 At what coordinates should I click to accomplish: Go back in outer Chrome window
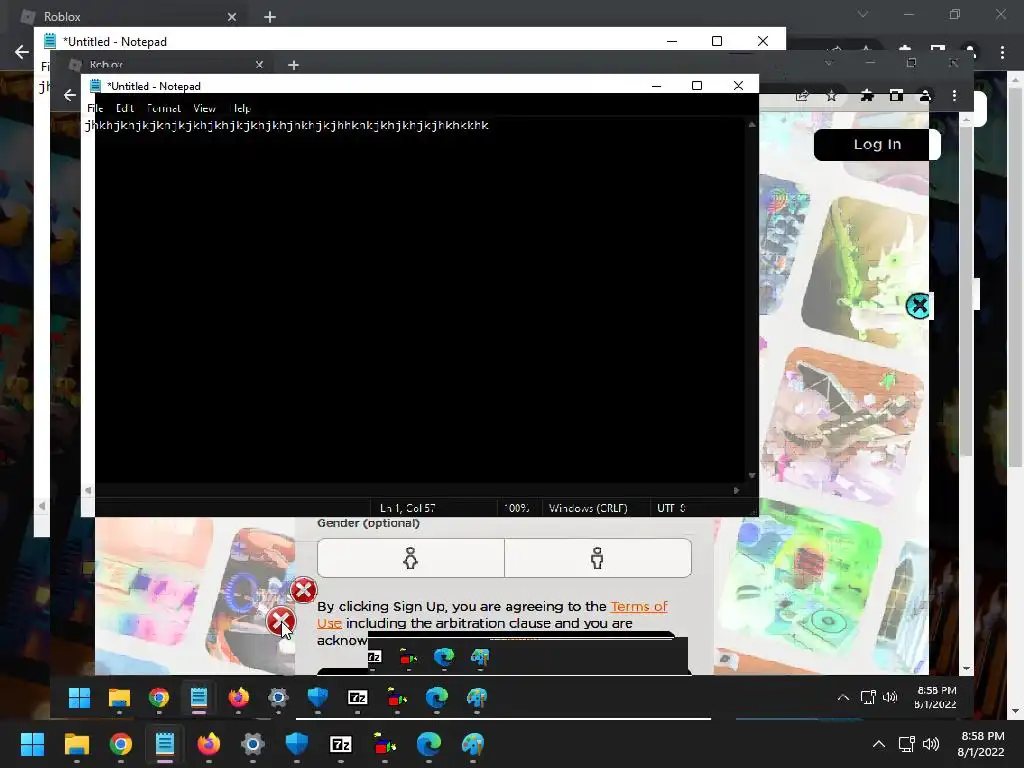click(22, 52)
